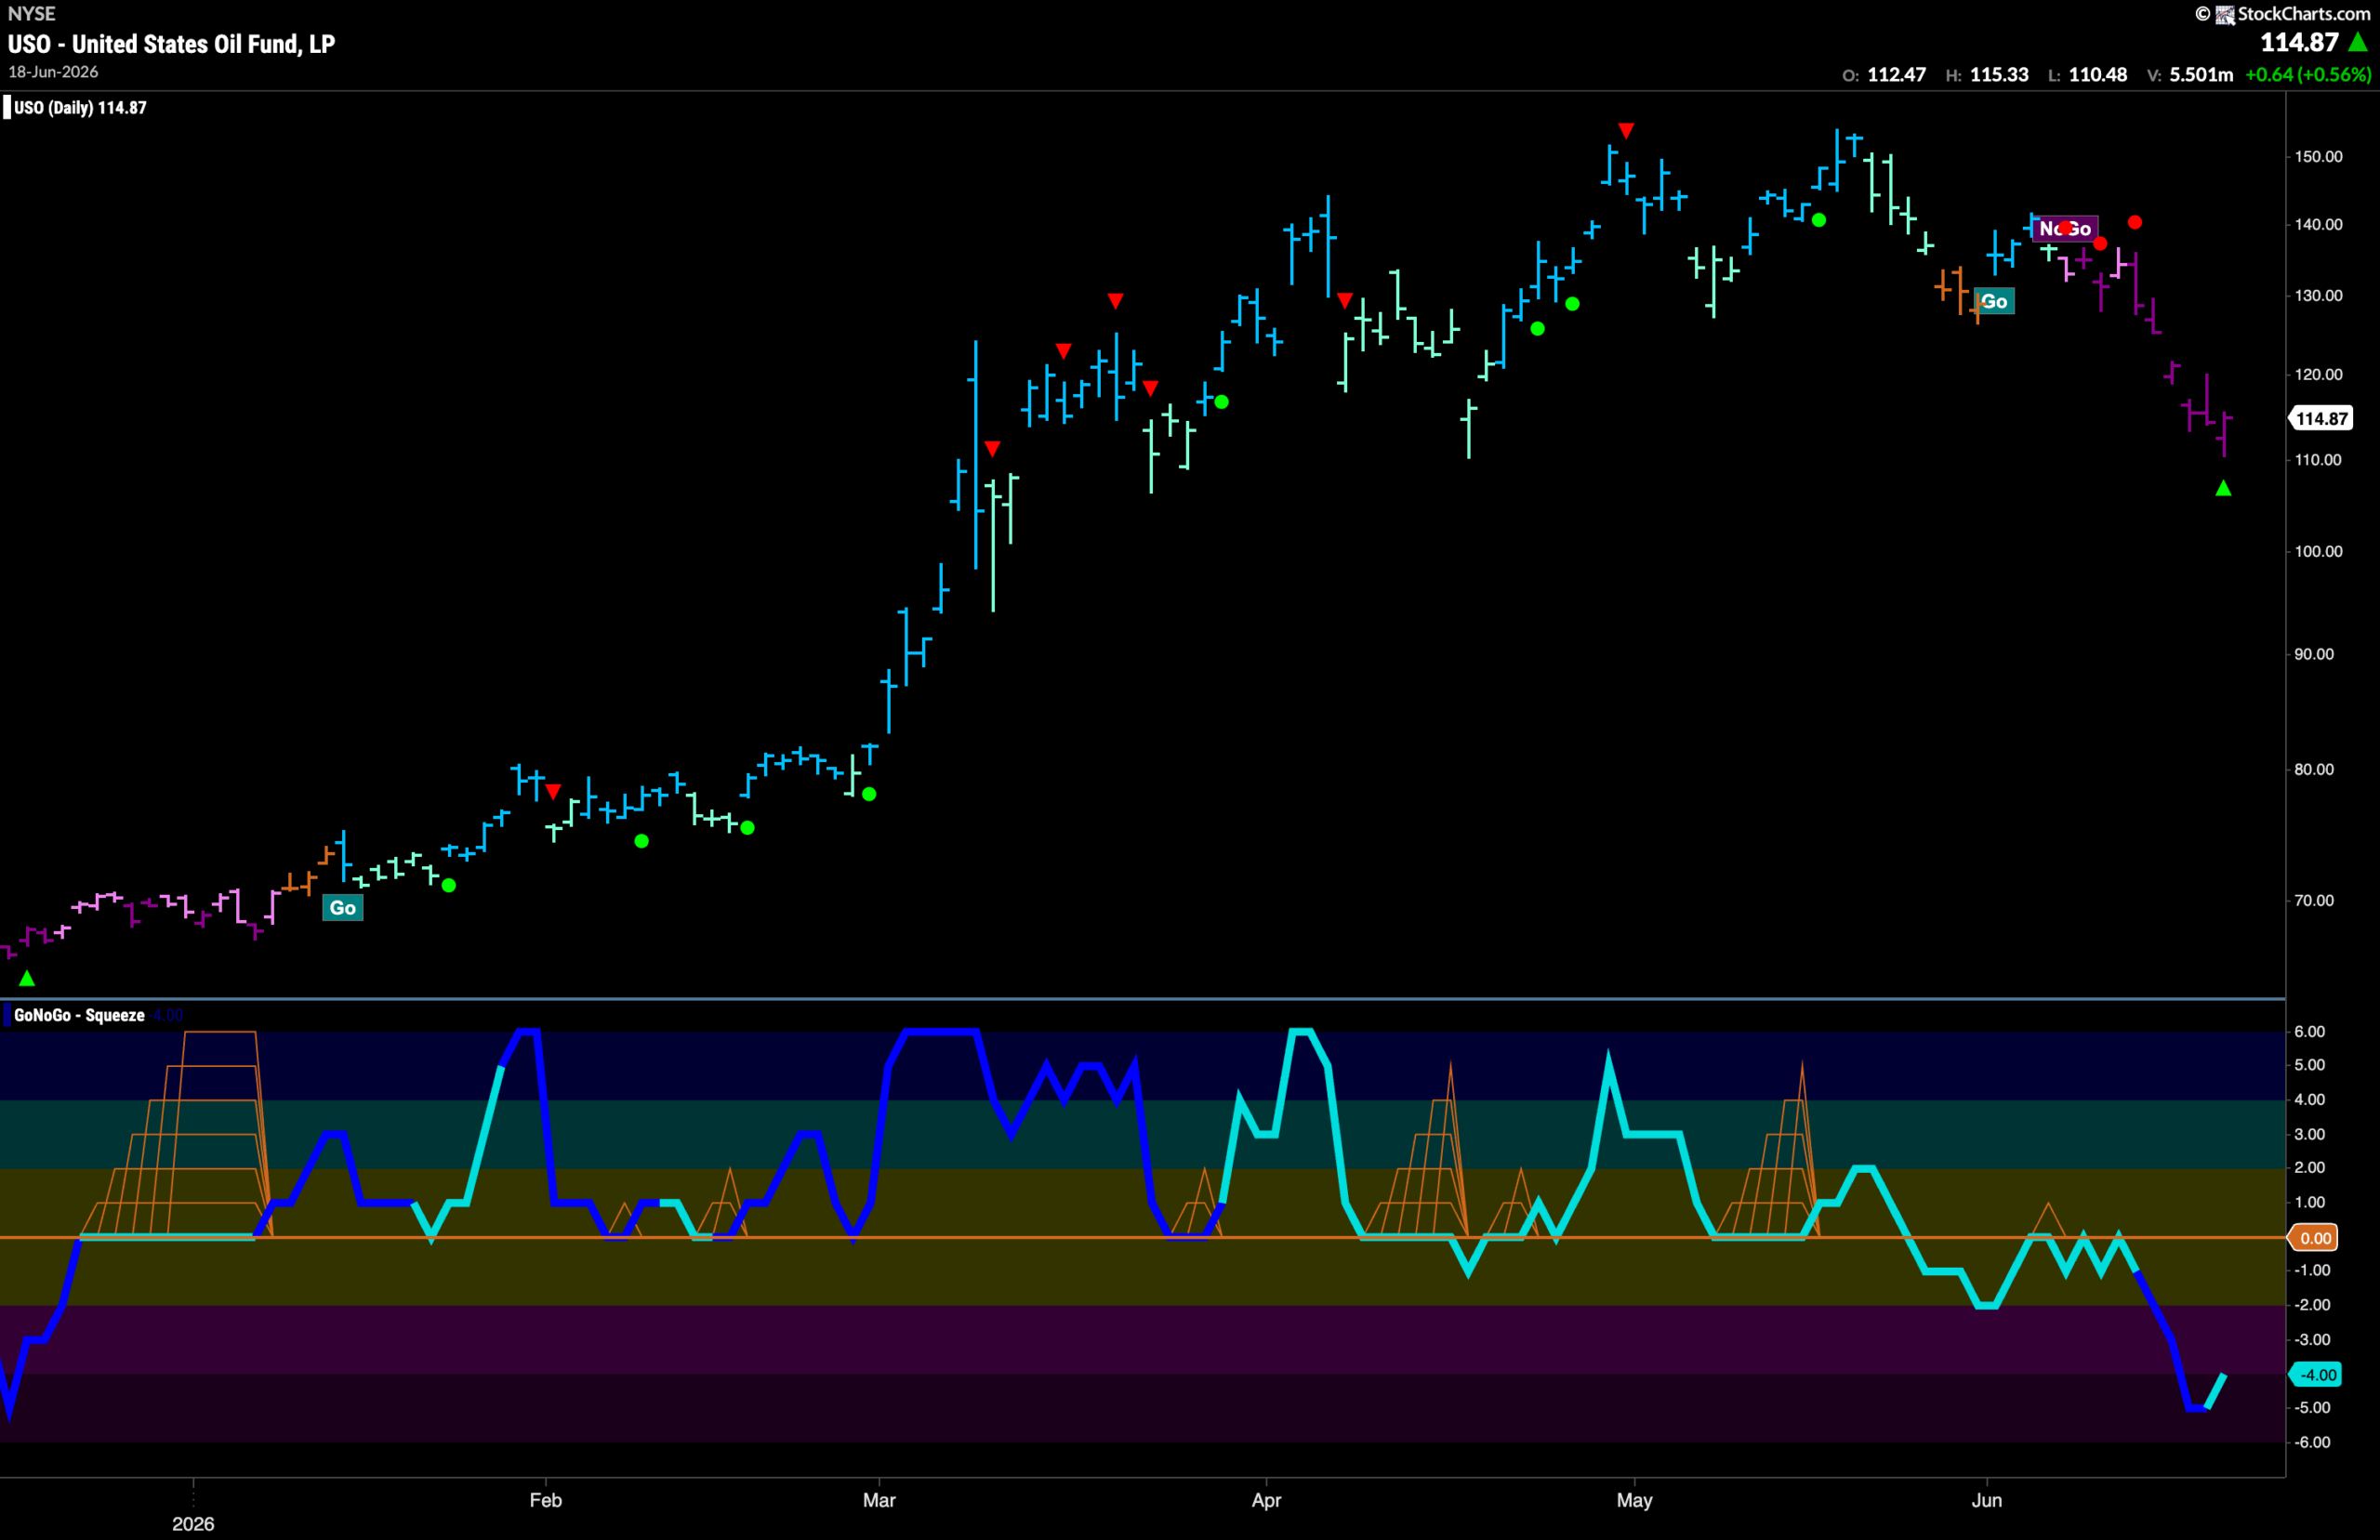Click the 'May' label on the time axis

(1634, 1500)
